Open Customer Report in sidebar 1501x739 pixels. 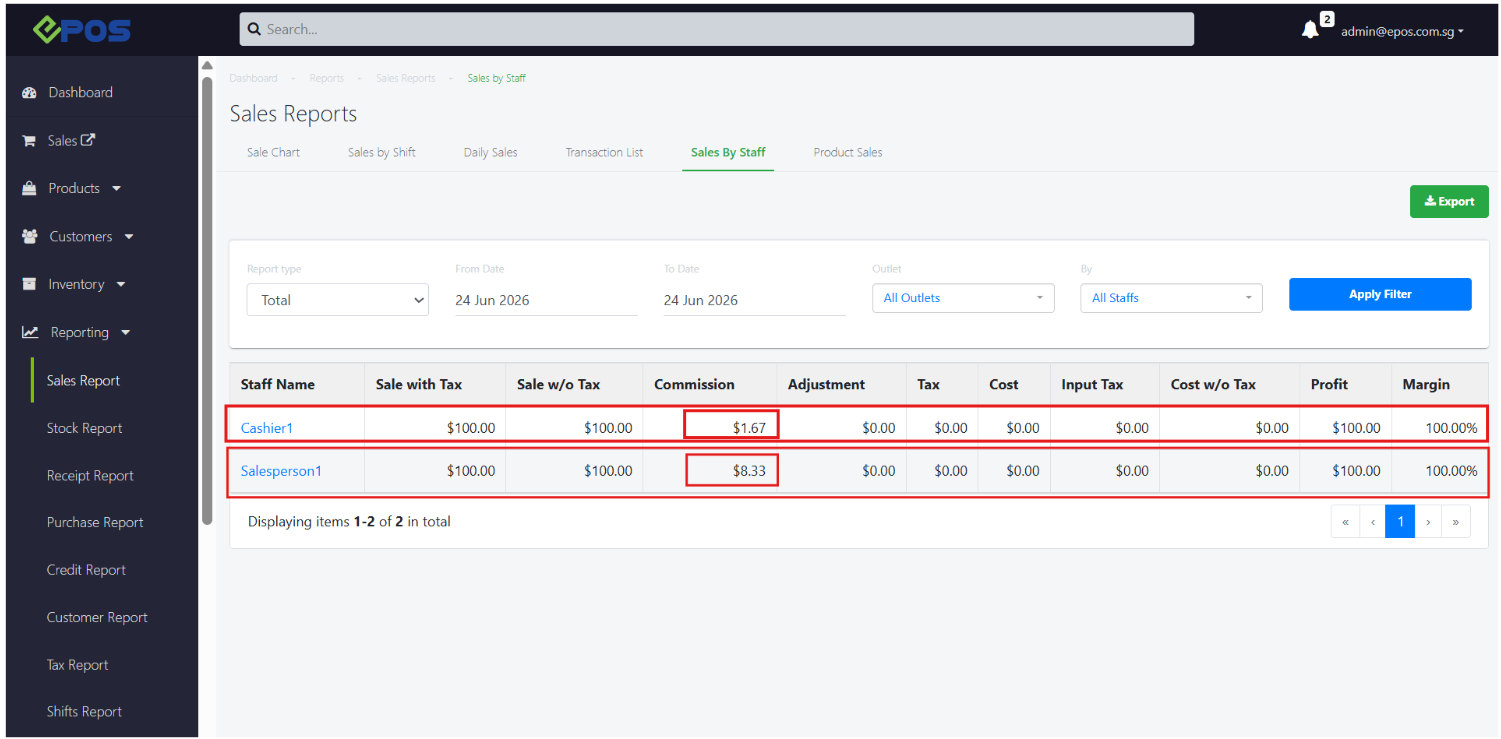pyautogui.click(x=97, y=618)
